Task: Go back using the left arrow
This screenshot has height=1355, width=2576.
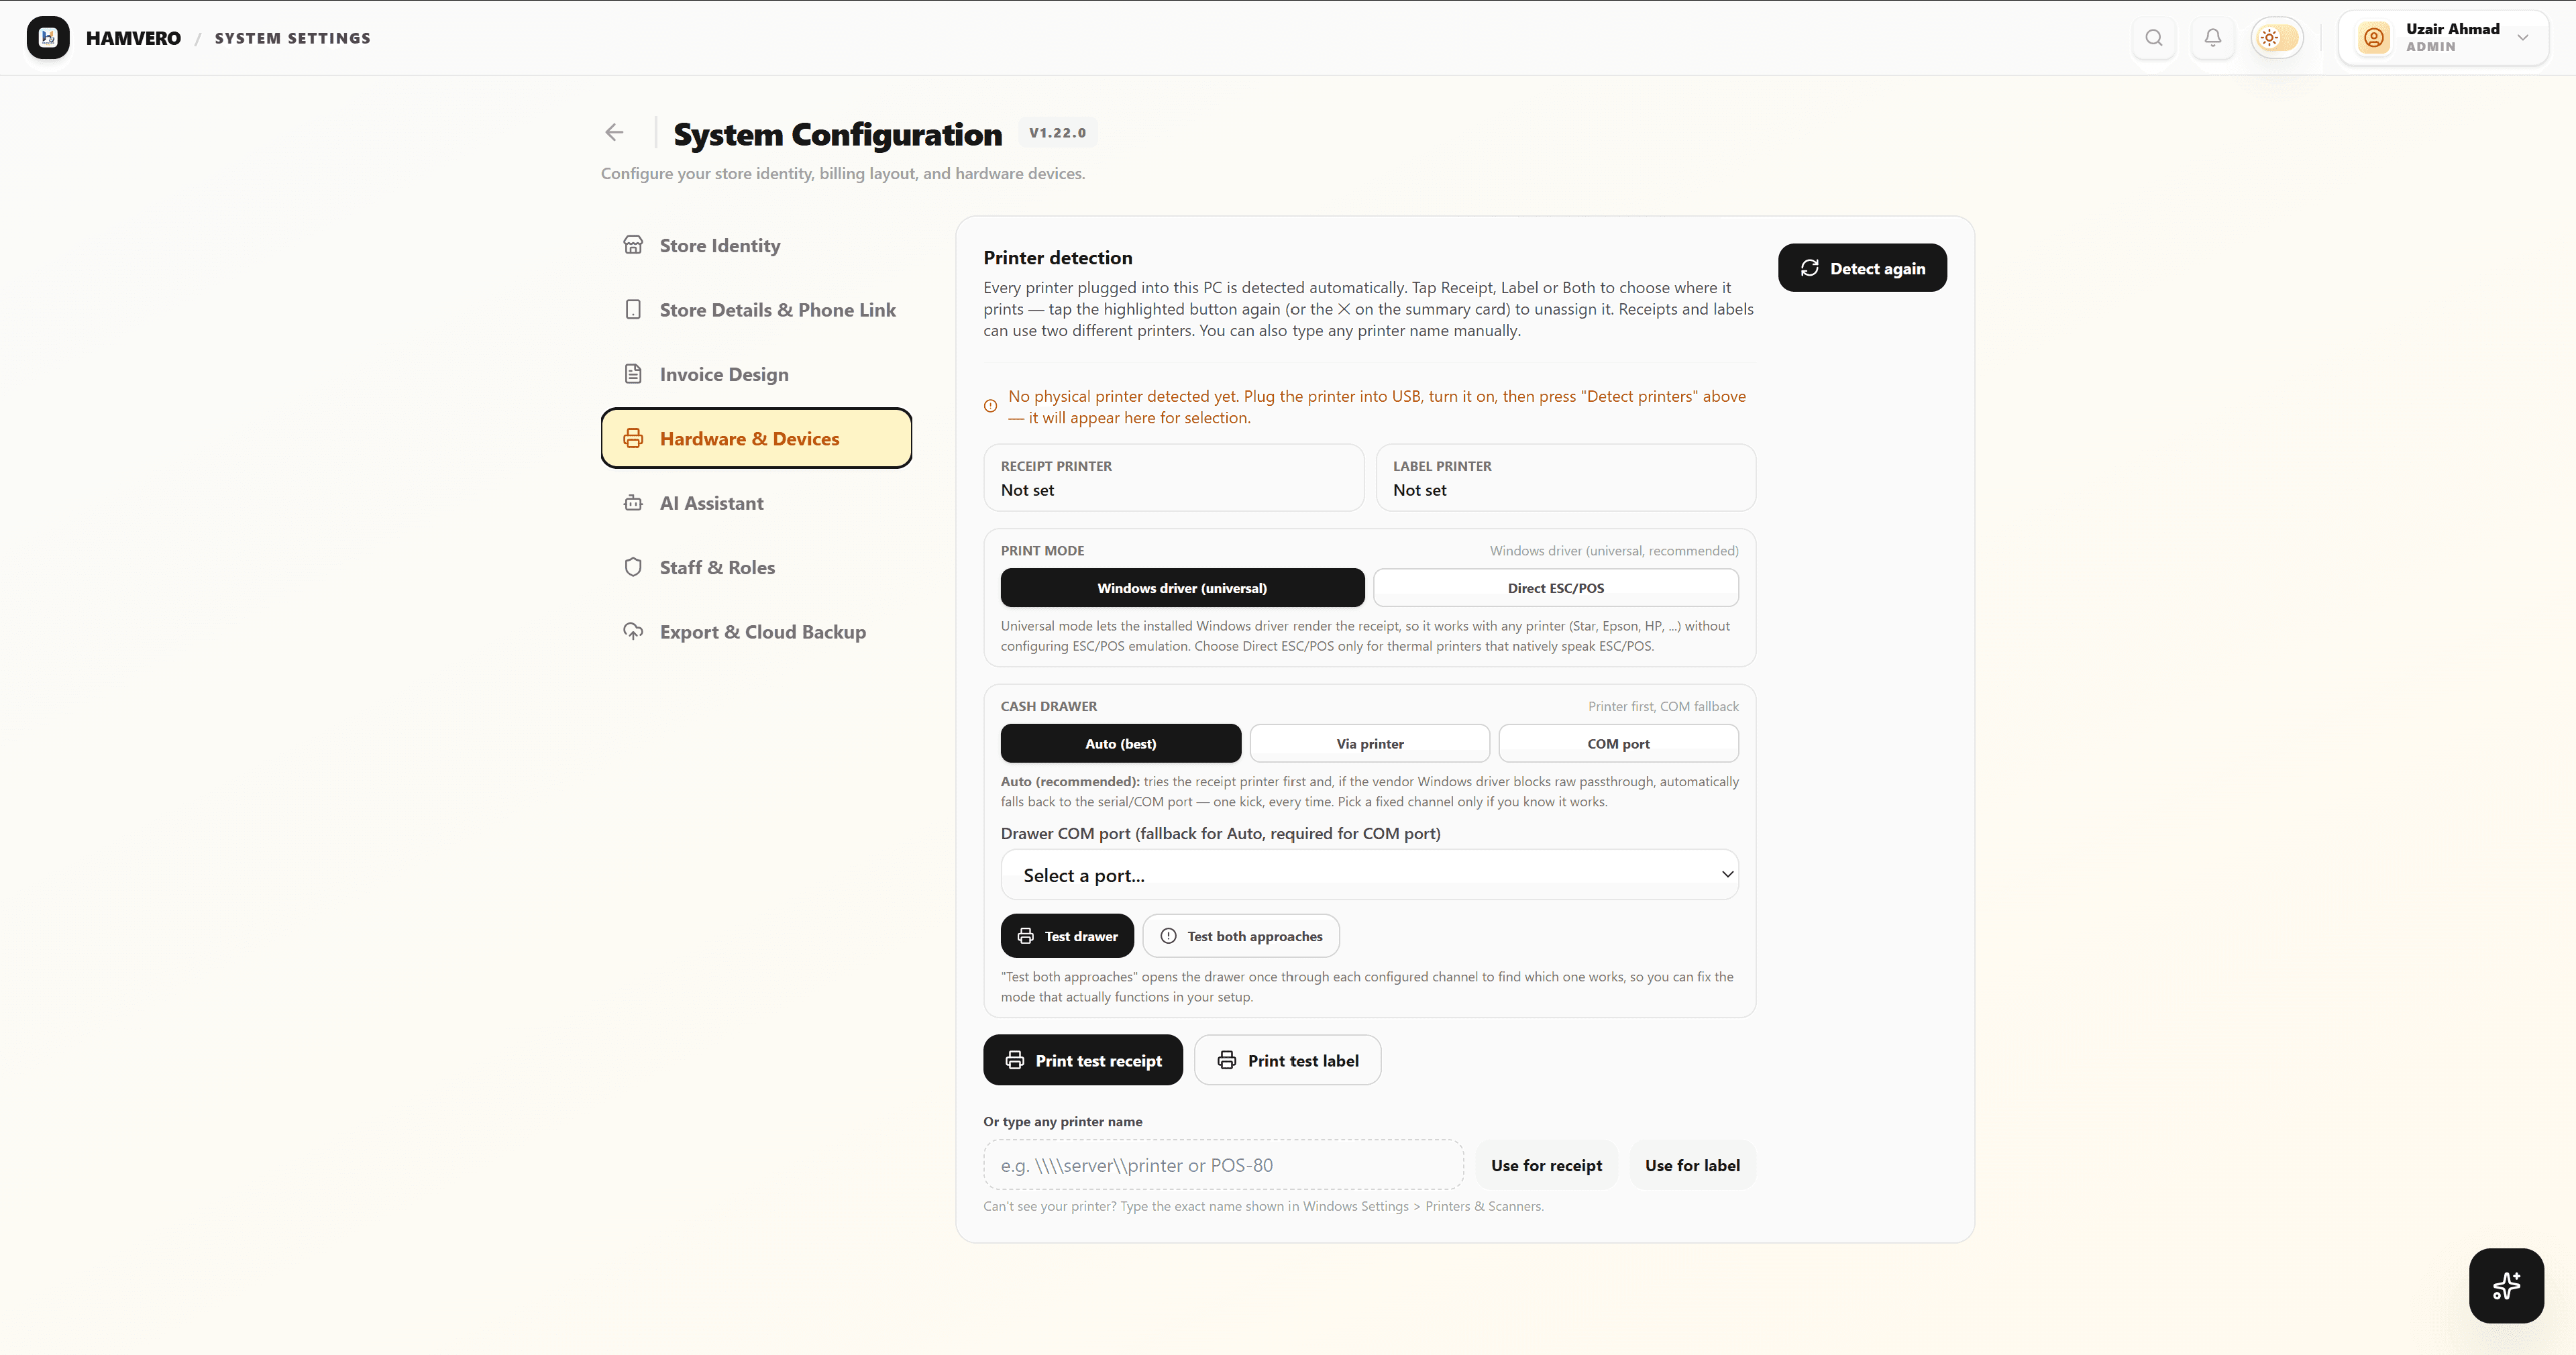Action: tap(614, 132)
